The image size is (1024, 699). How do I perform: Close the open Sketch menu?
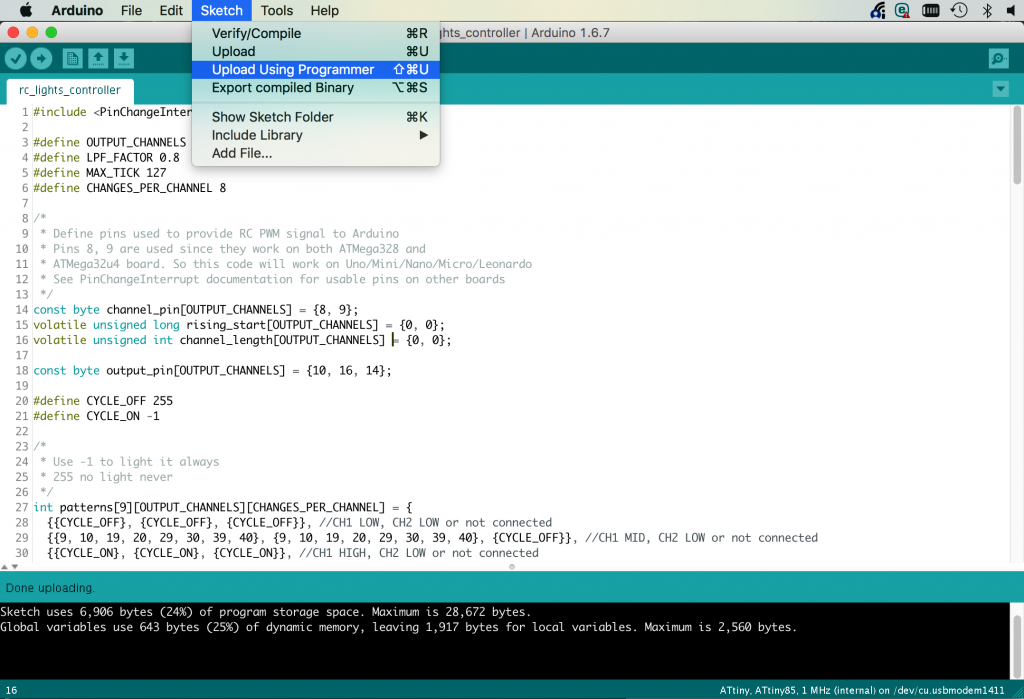221,10
